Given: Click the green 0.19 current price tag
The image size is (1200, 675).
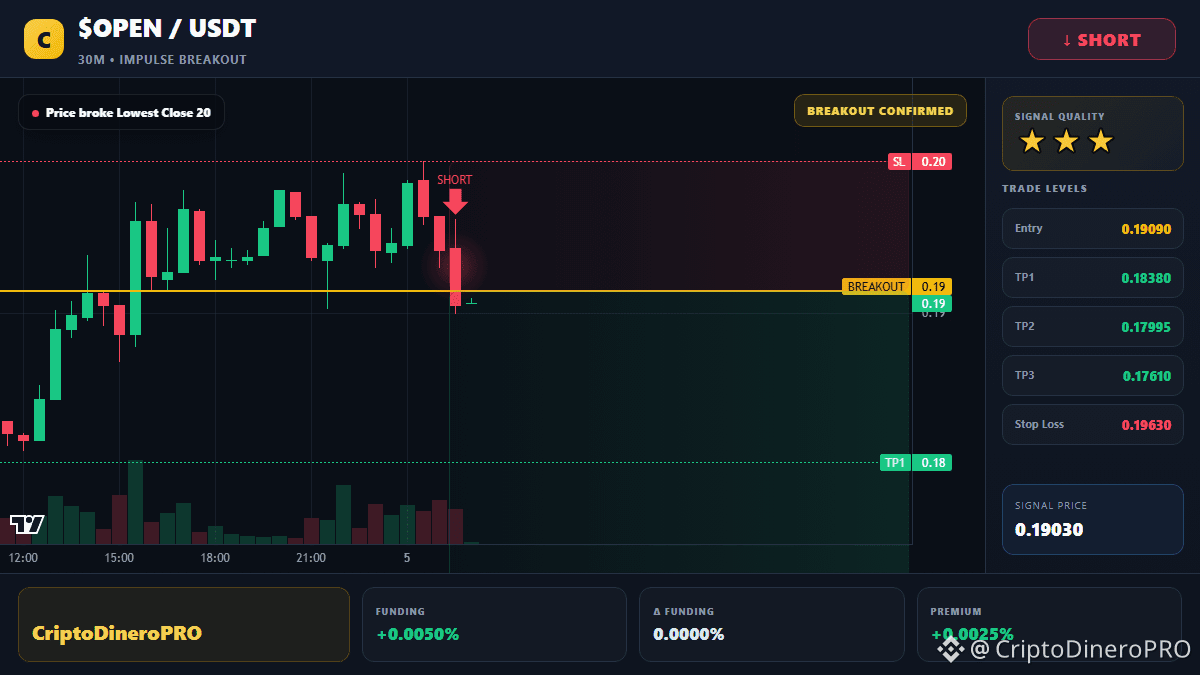Looking at the screenshot, I should point(932,304).
